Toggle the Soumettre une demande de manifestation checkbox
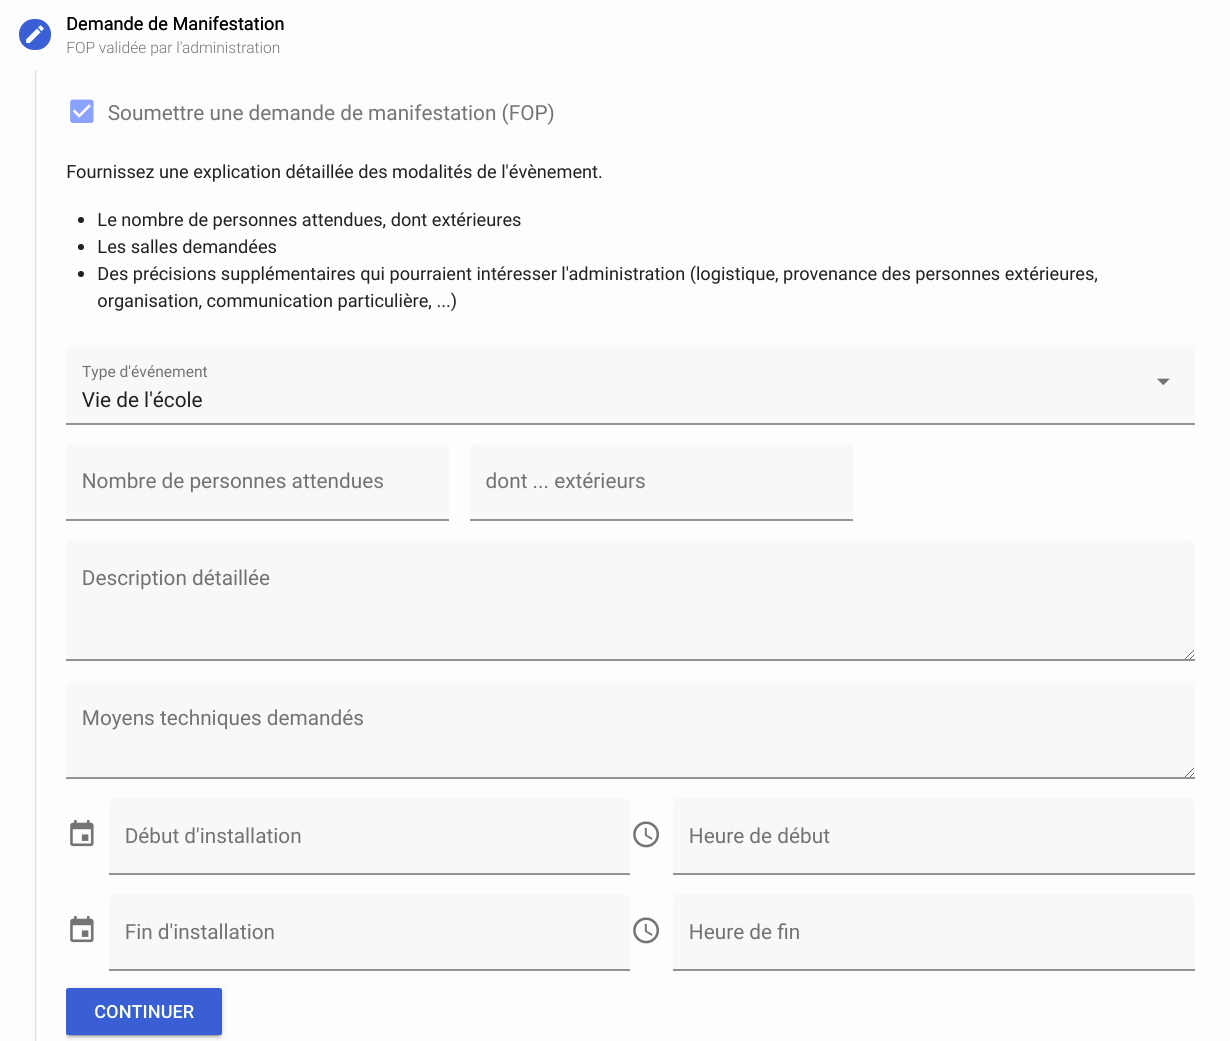The image size is (1230, 1041). pos(82,111)
